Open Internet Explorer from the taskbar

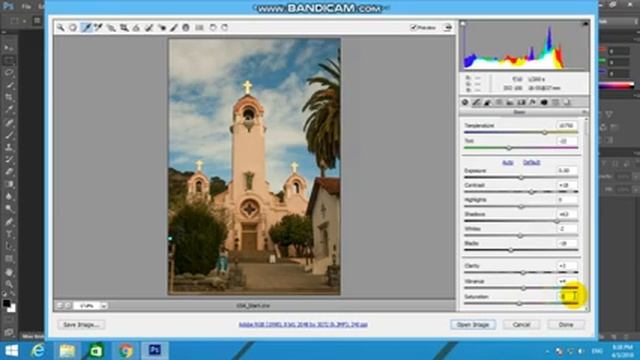coord(38,351)
